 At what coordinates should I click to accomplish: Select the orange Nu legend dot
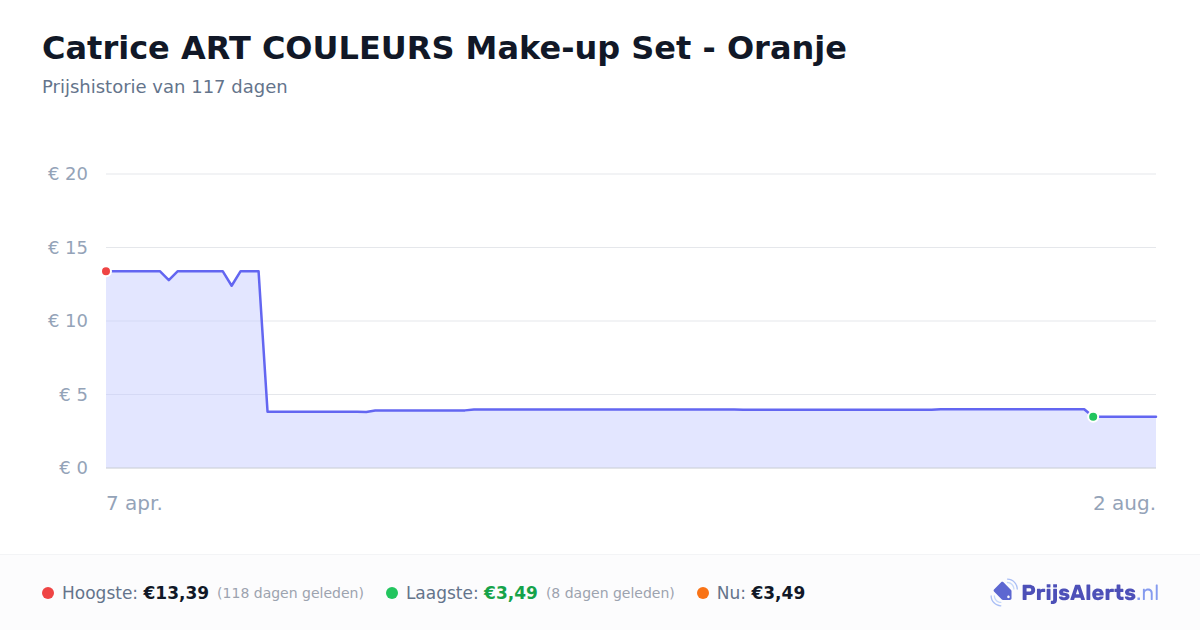tap(703, 593)
